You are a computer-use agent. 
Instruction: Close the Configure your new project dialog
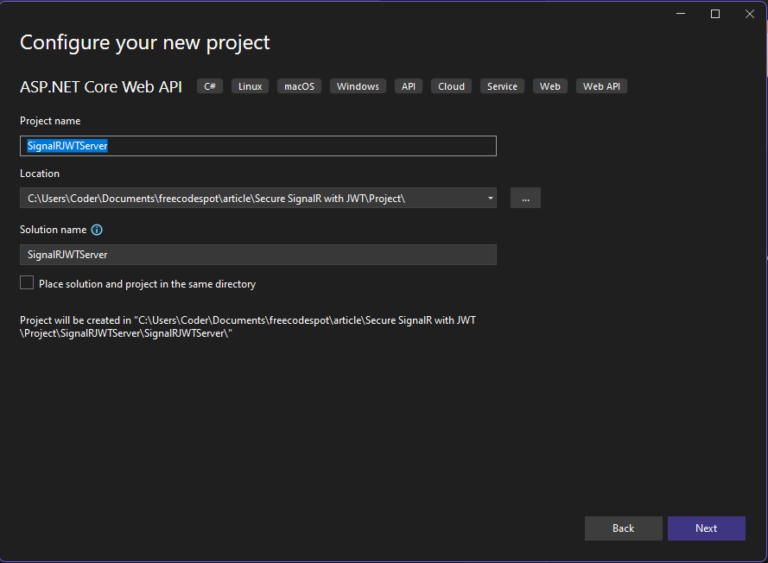point(749,14)
